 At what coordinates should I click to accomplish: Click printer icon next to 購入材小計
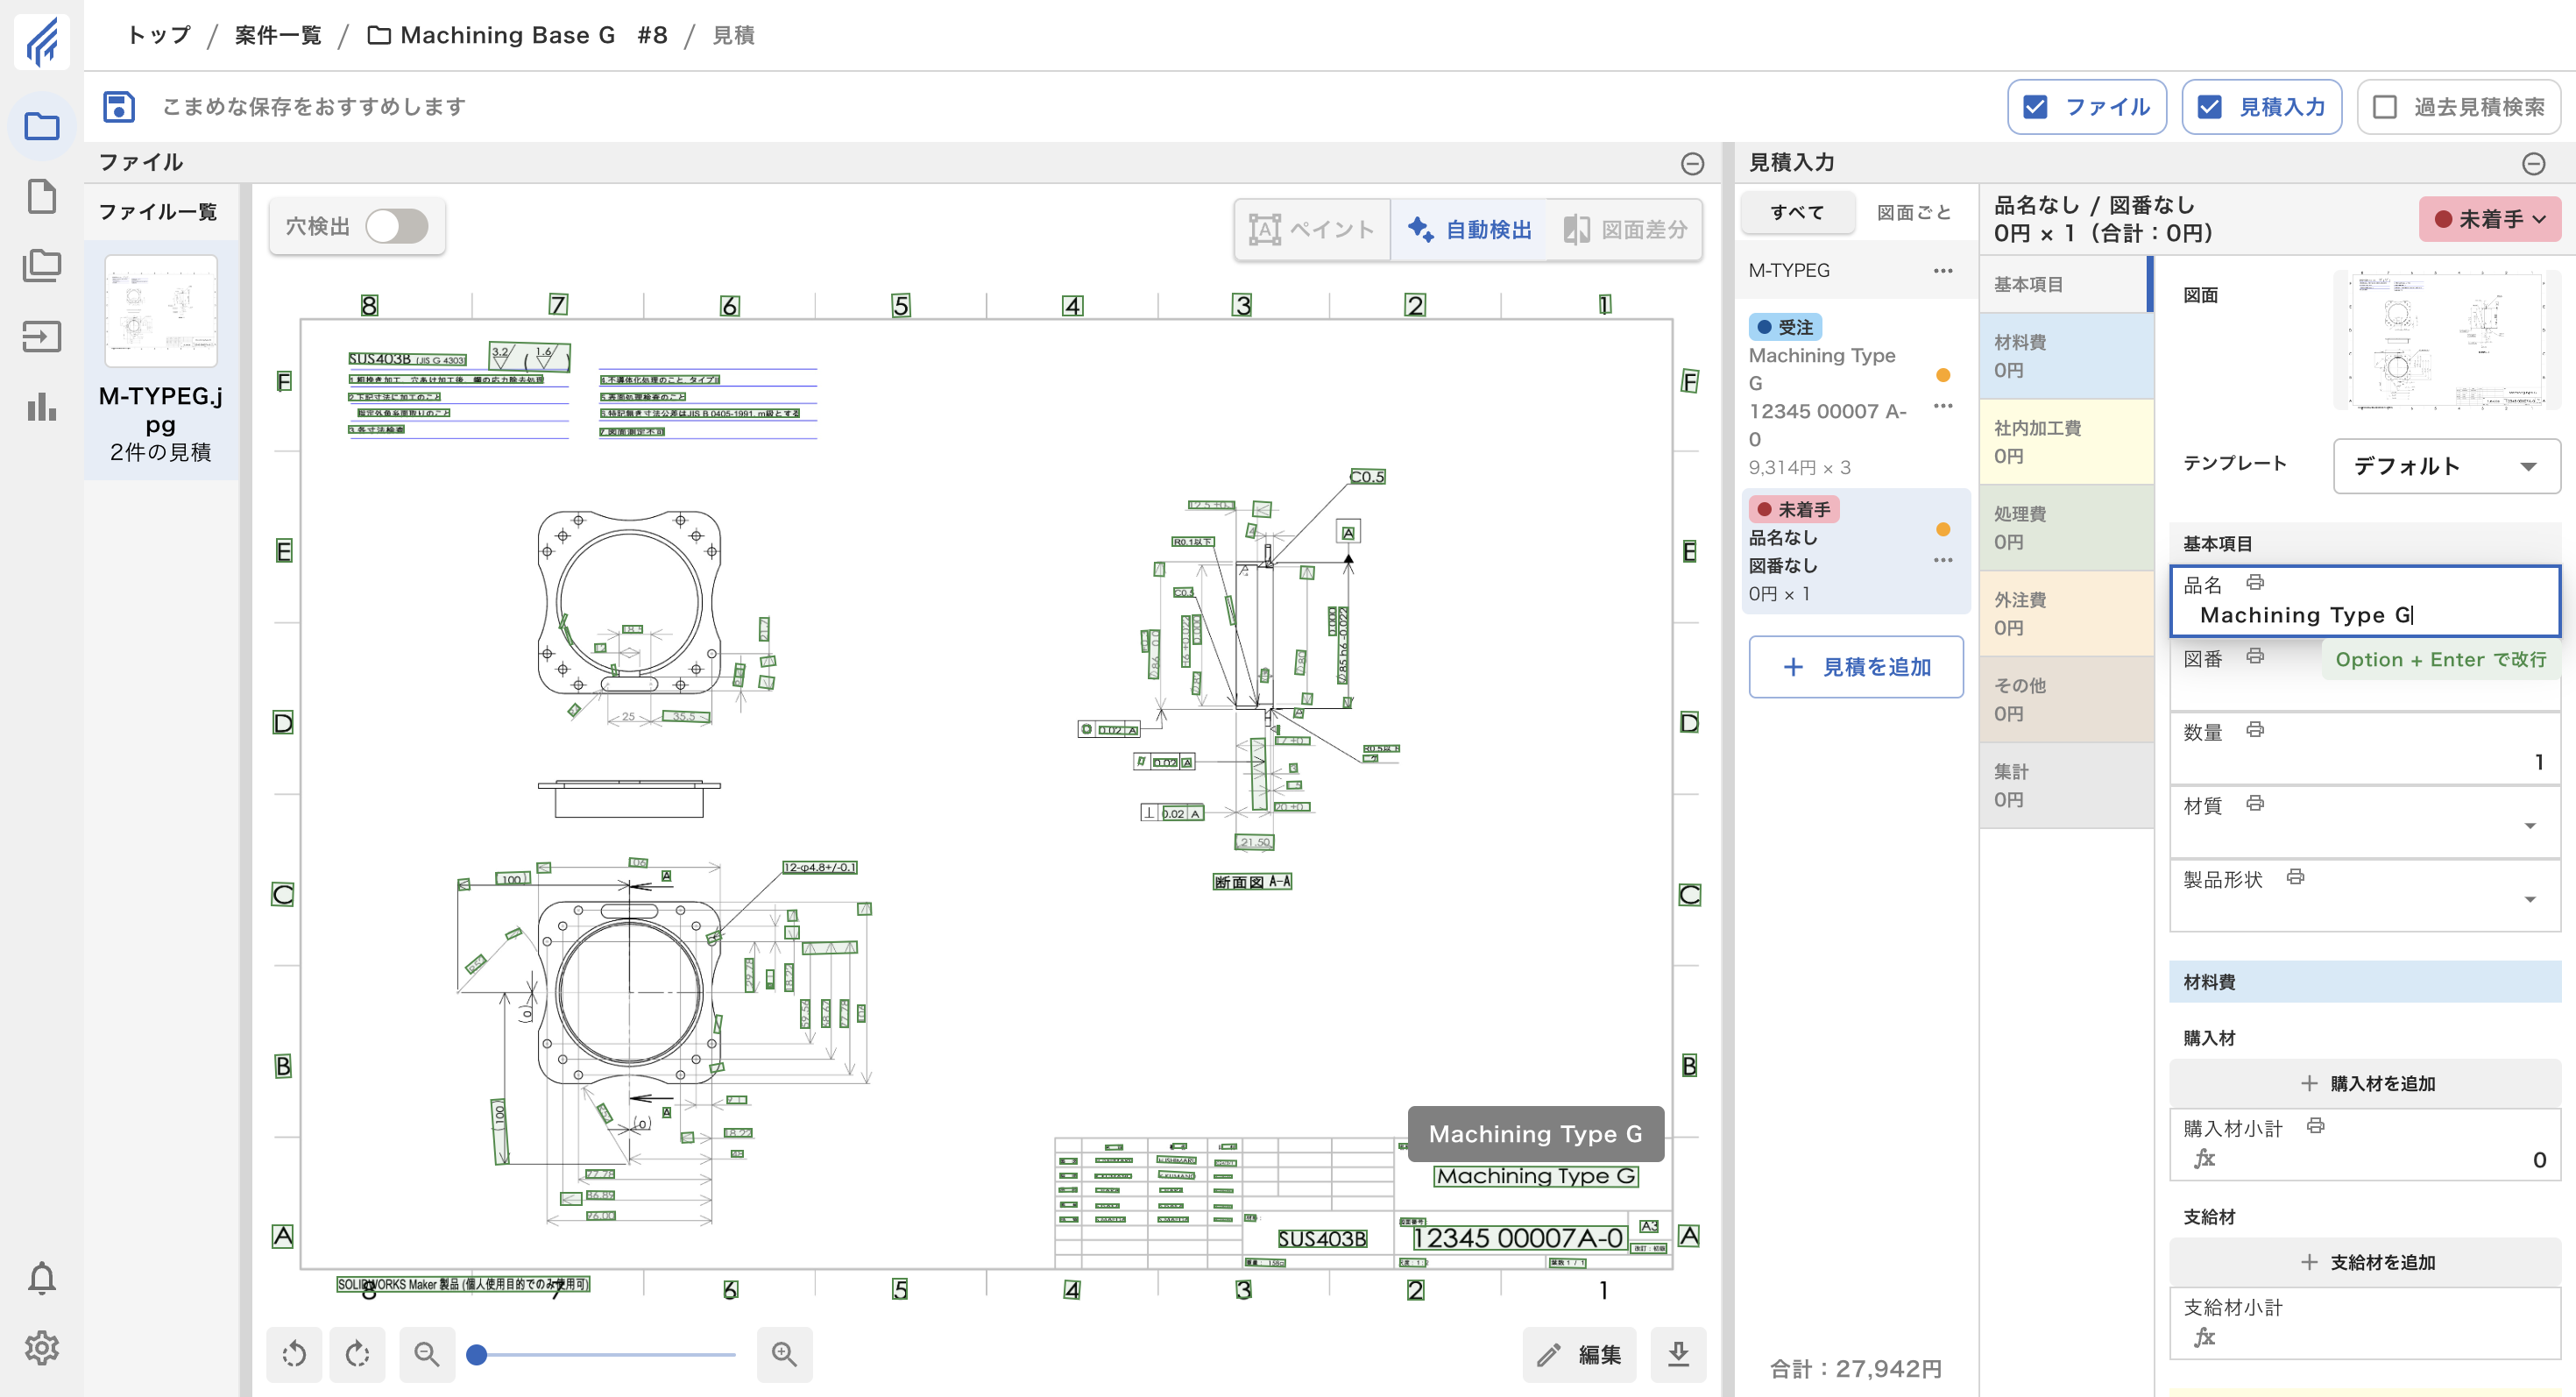2315,1126
